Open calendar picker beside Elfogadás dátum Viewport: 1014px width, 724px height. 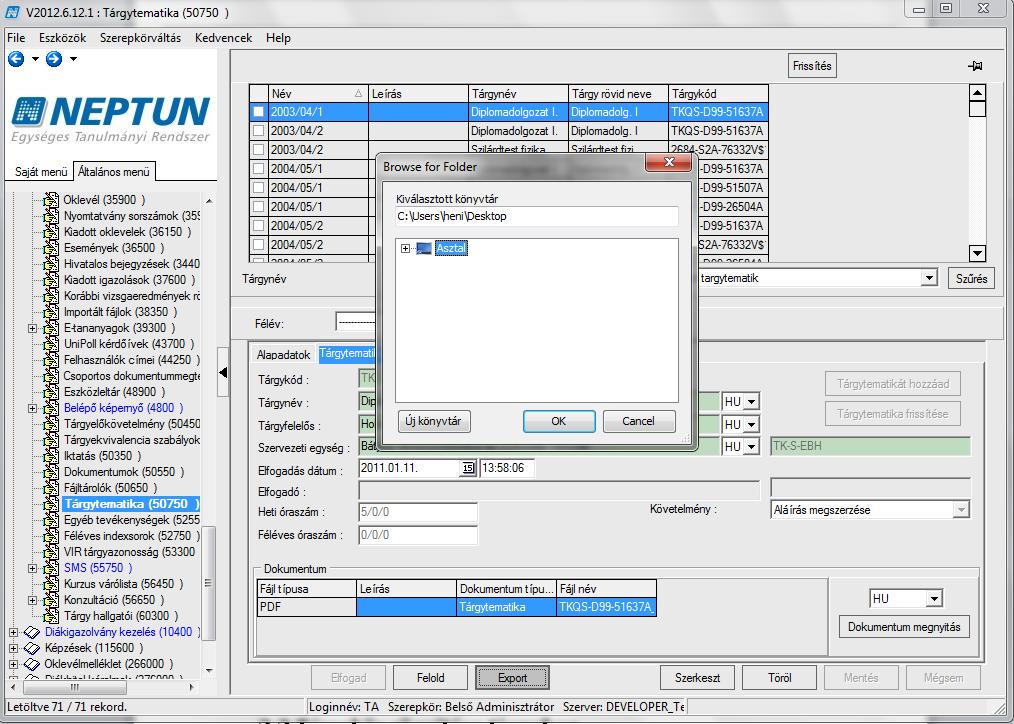click(x=468, y=468)
